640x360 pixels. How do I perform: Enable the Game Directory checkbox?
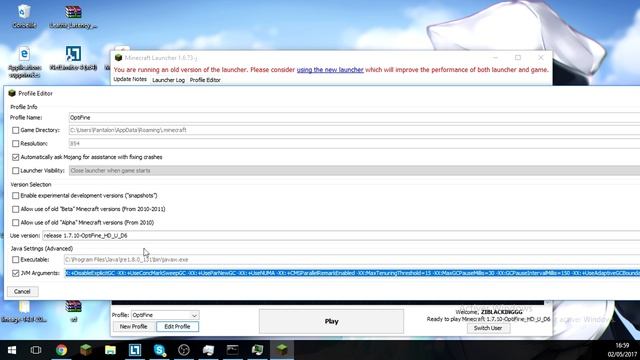pyautogui.click(x=16, y=130)
